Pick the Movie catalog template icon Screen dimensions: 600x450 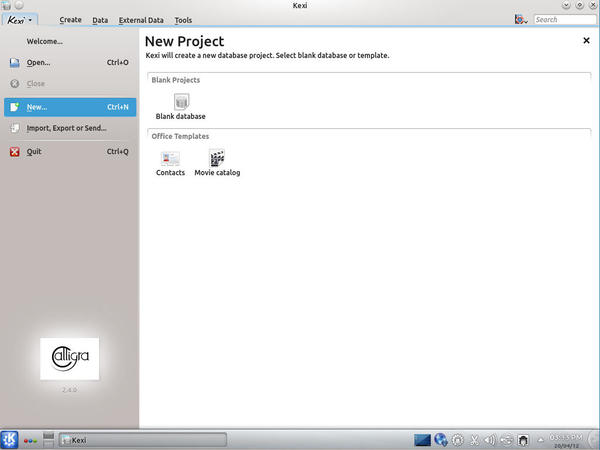pos(217,158)
